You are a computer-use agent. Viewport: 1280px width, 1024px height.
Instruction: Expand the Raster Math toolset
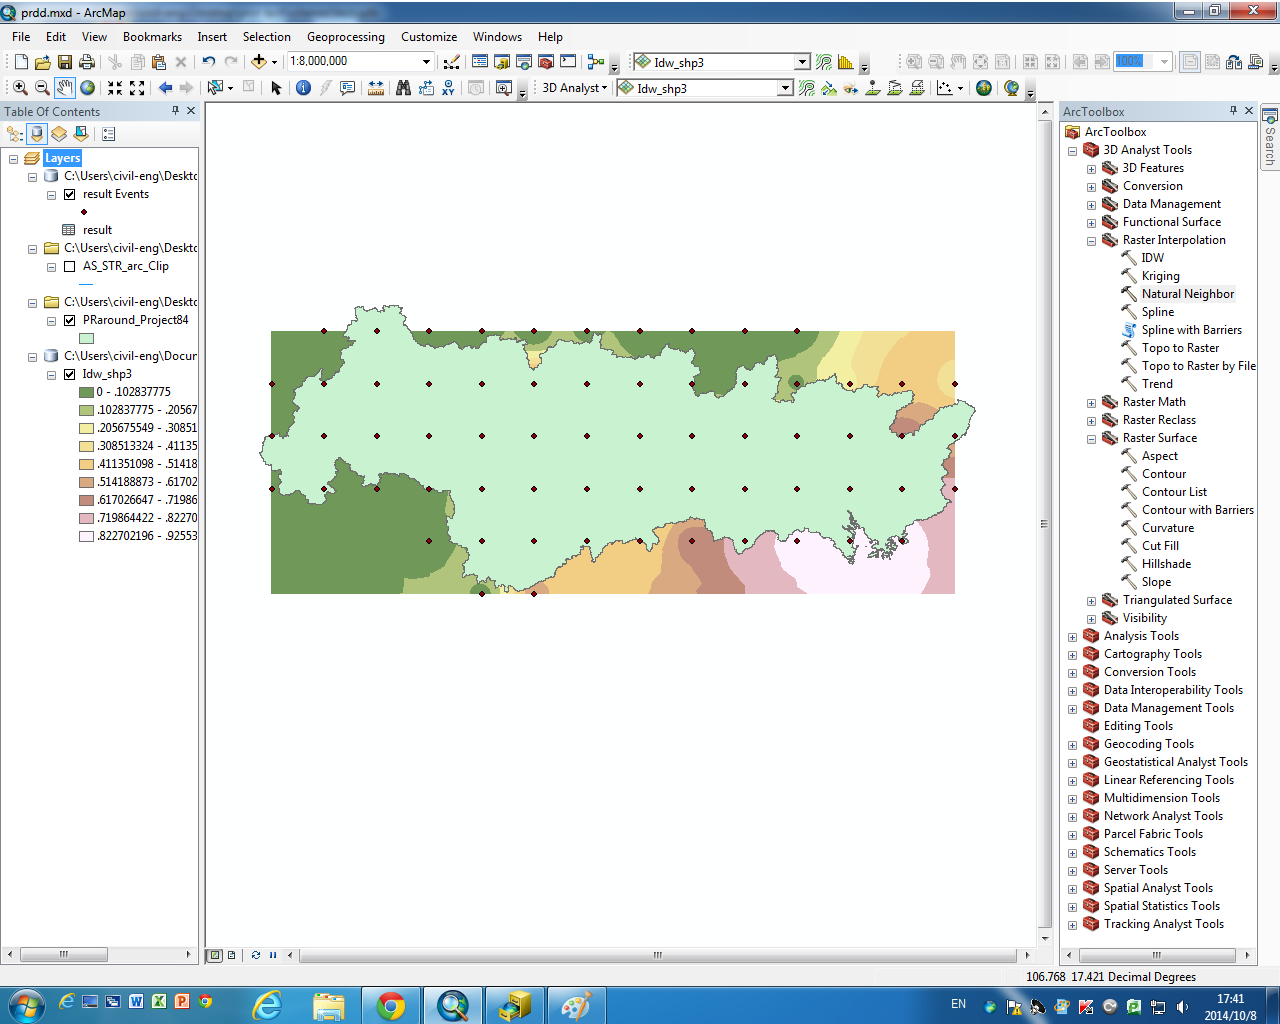(x=1091, y=403)
